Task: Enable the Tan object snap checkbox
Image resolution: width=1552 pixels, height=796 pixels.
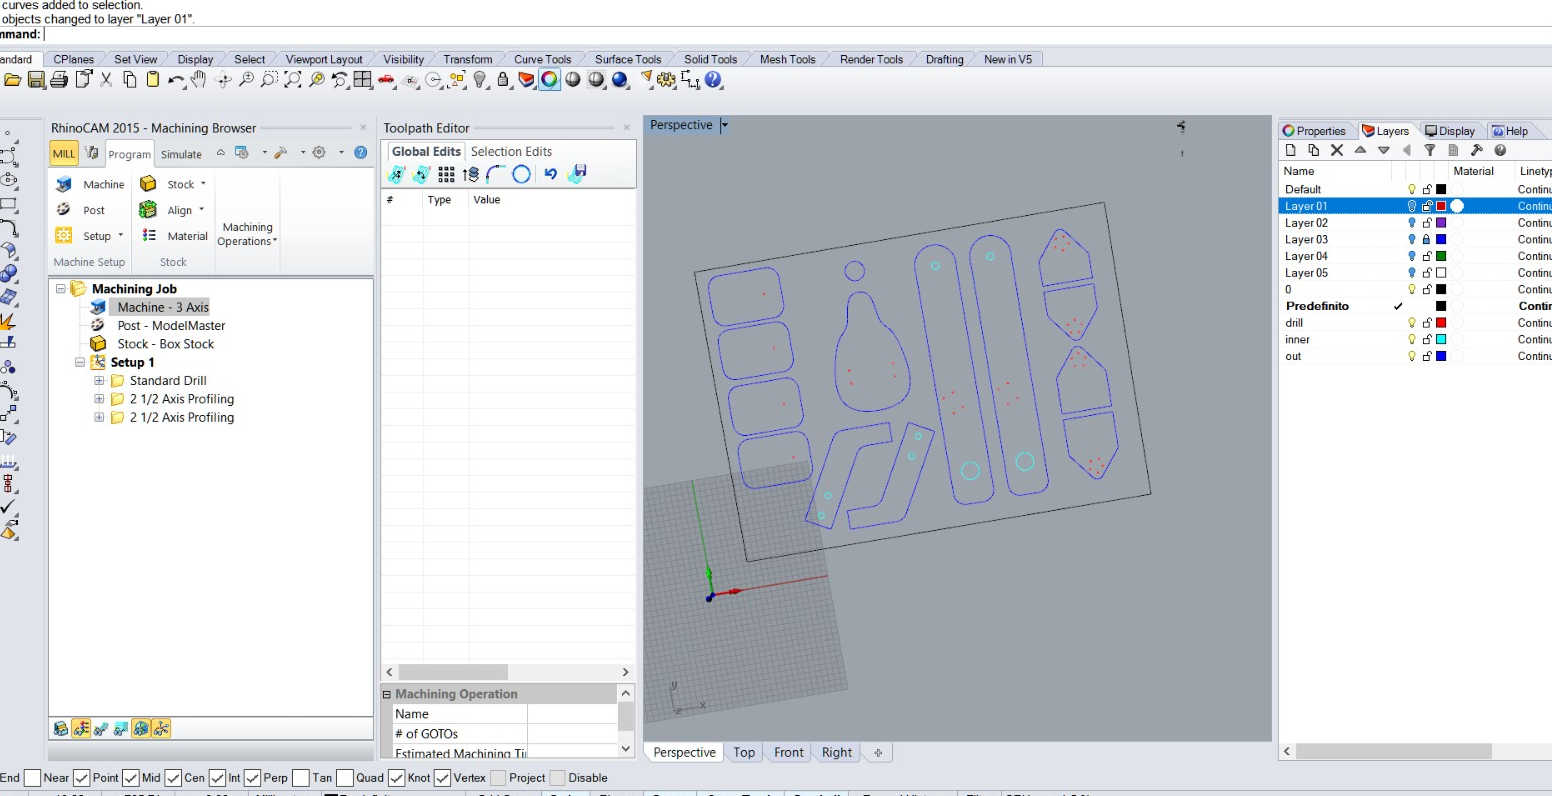Action: pos(301,778)
